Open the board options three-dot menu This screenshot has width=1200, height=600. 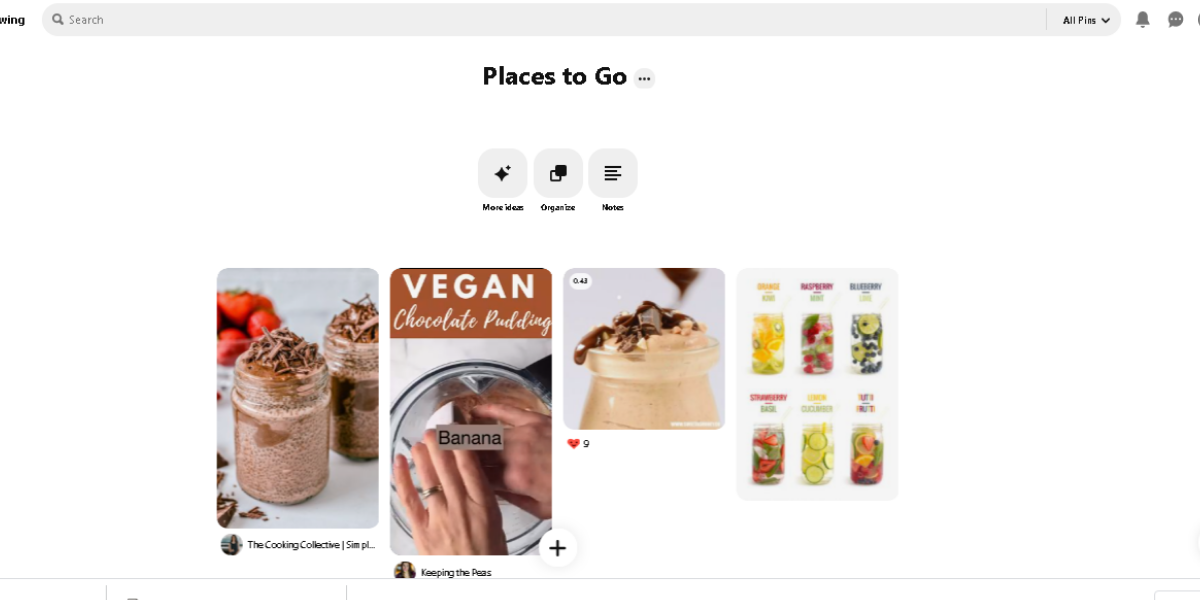644,78
